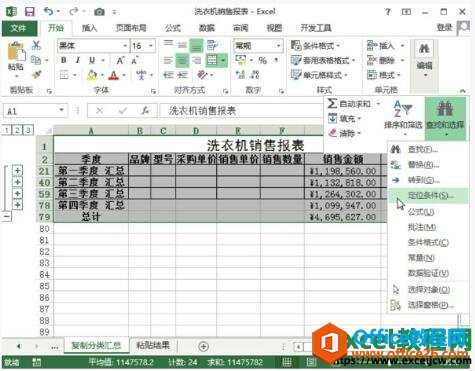475x371 pixels.
Task: Choose Go To in the menu
Action: (x=423, y=180)
